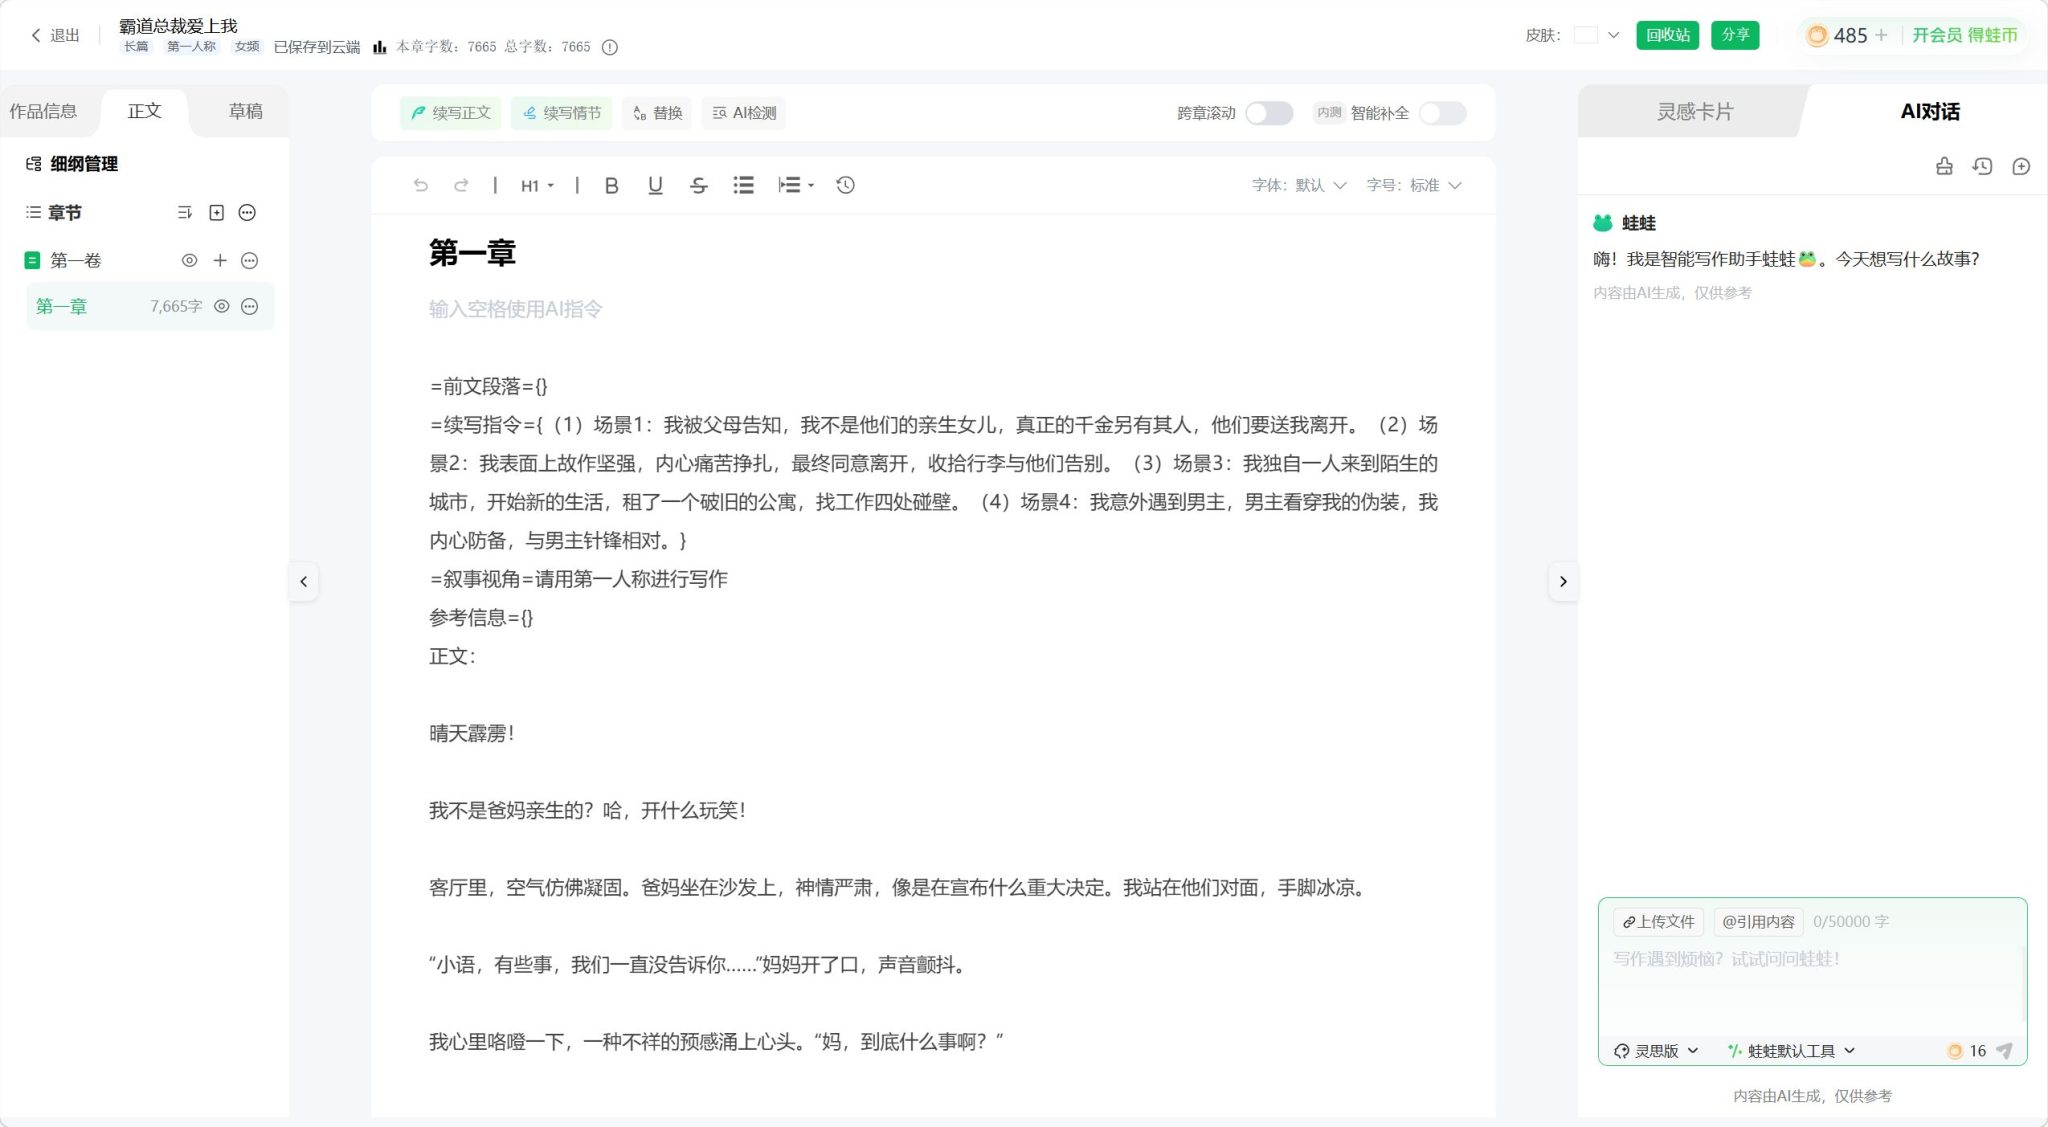Switch to the 灵感卡片 tab
The height and width of the screenshot is (1127, 2048).
(1694, 111)
